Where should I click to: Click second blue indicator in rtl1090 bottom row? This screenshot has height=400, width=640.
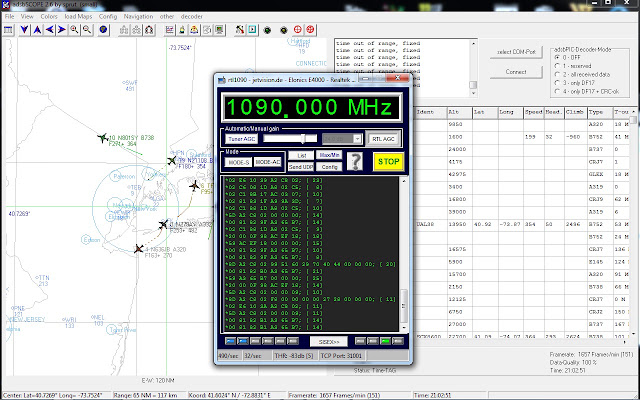(243, 341)
